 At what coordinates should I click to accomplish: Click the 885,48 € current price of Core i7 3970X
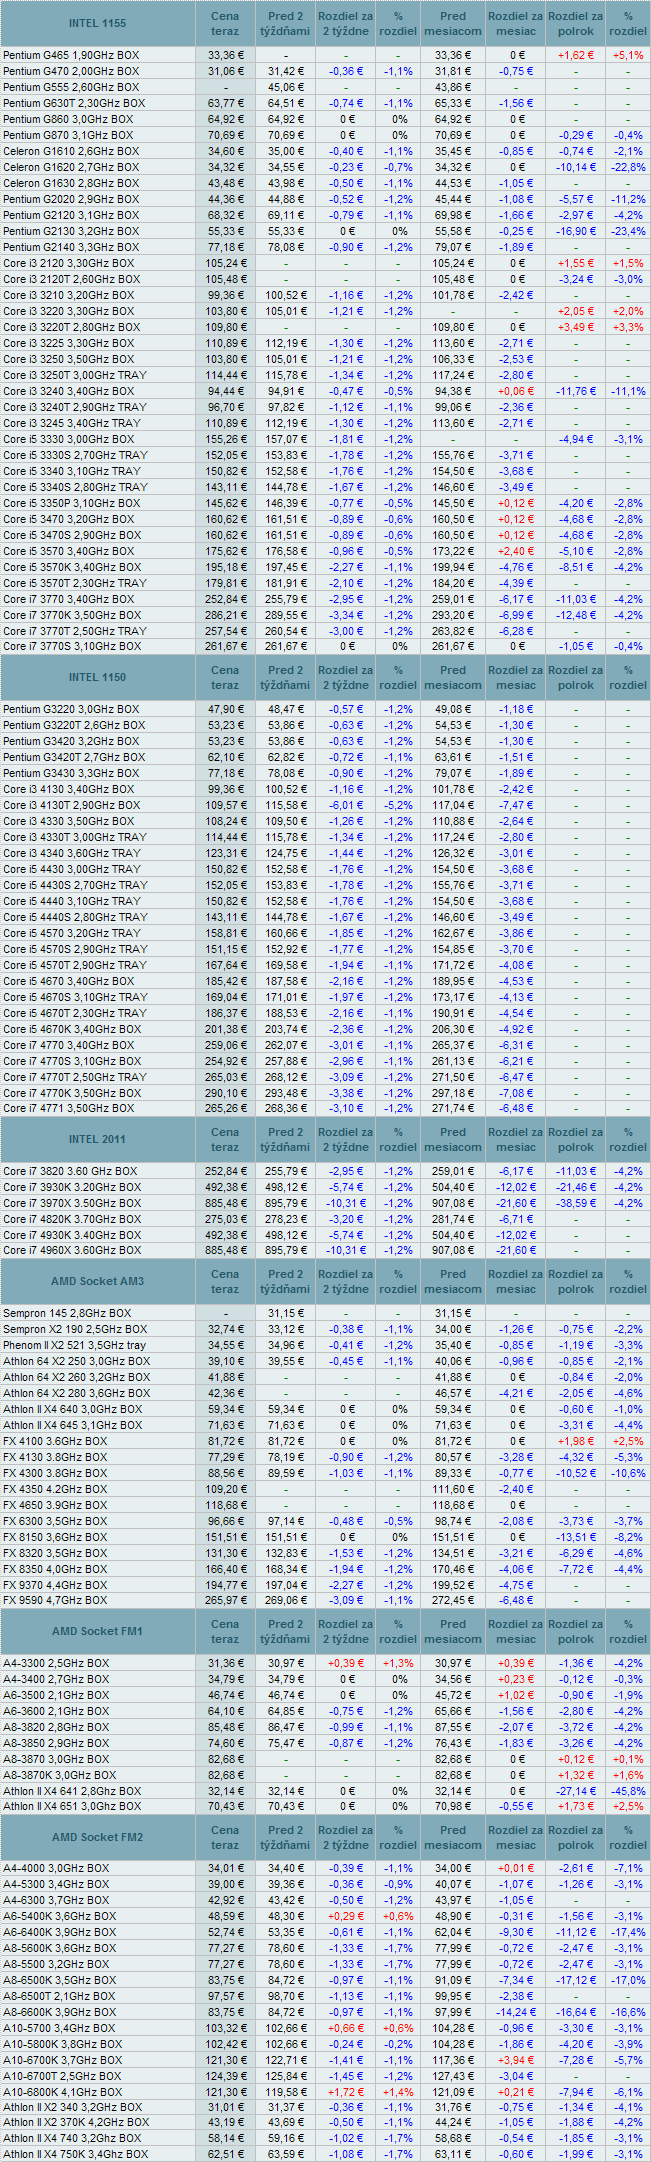click(x=225, y=1203)
